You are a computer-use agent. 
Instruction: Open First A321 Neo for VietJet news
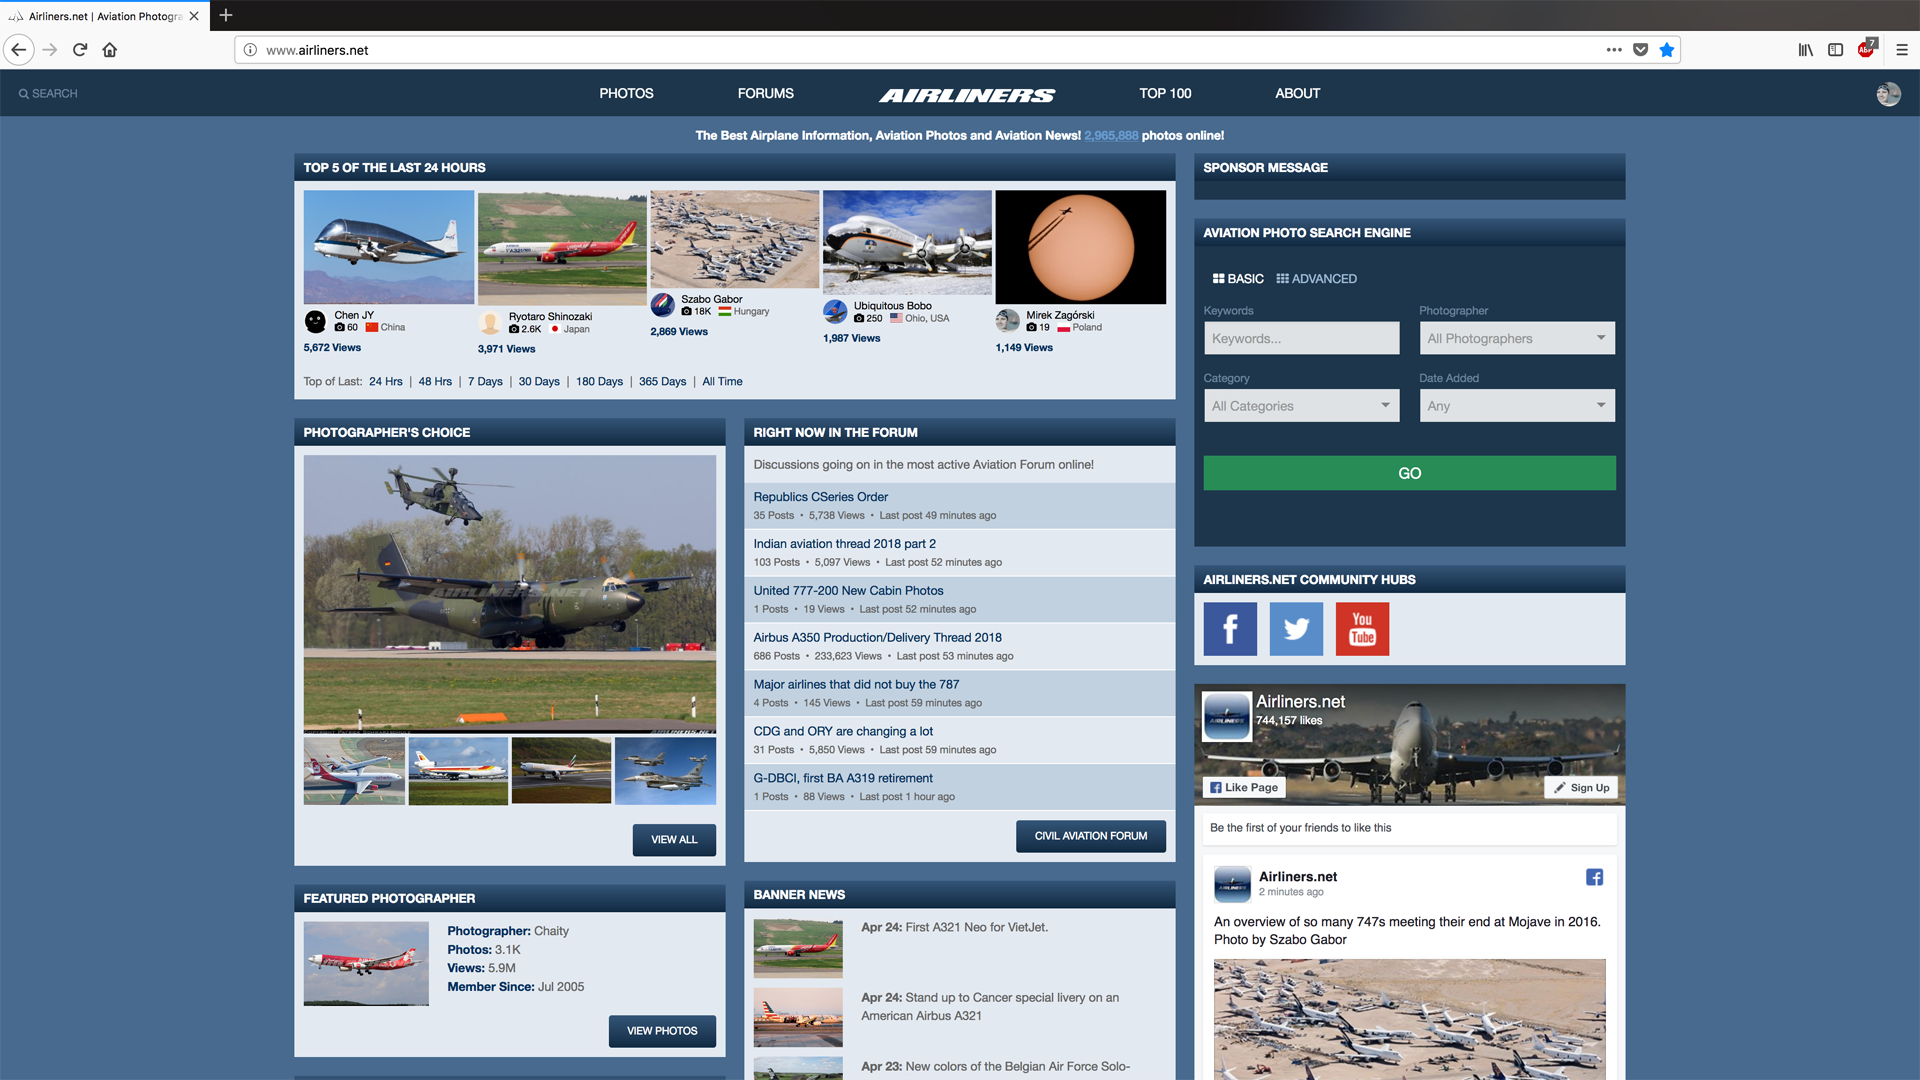(x=976, y=928)
